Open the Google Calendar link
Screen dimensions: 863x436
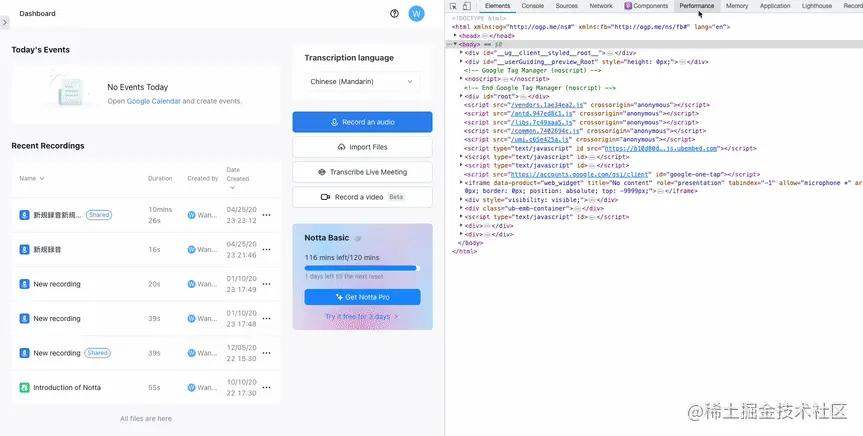click(154, 101)
